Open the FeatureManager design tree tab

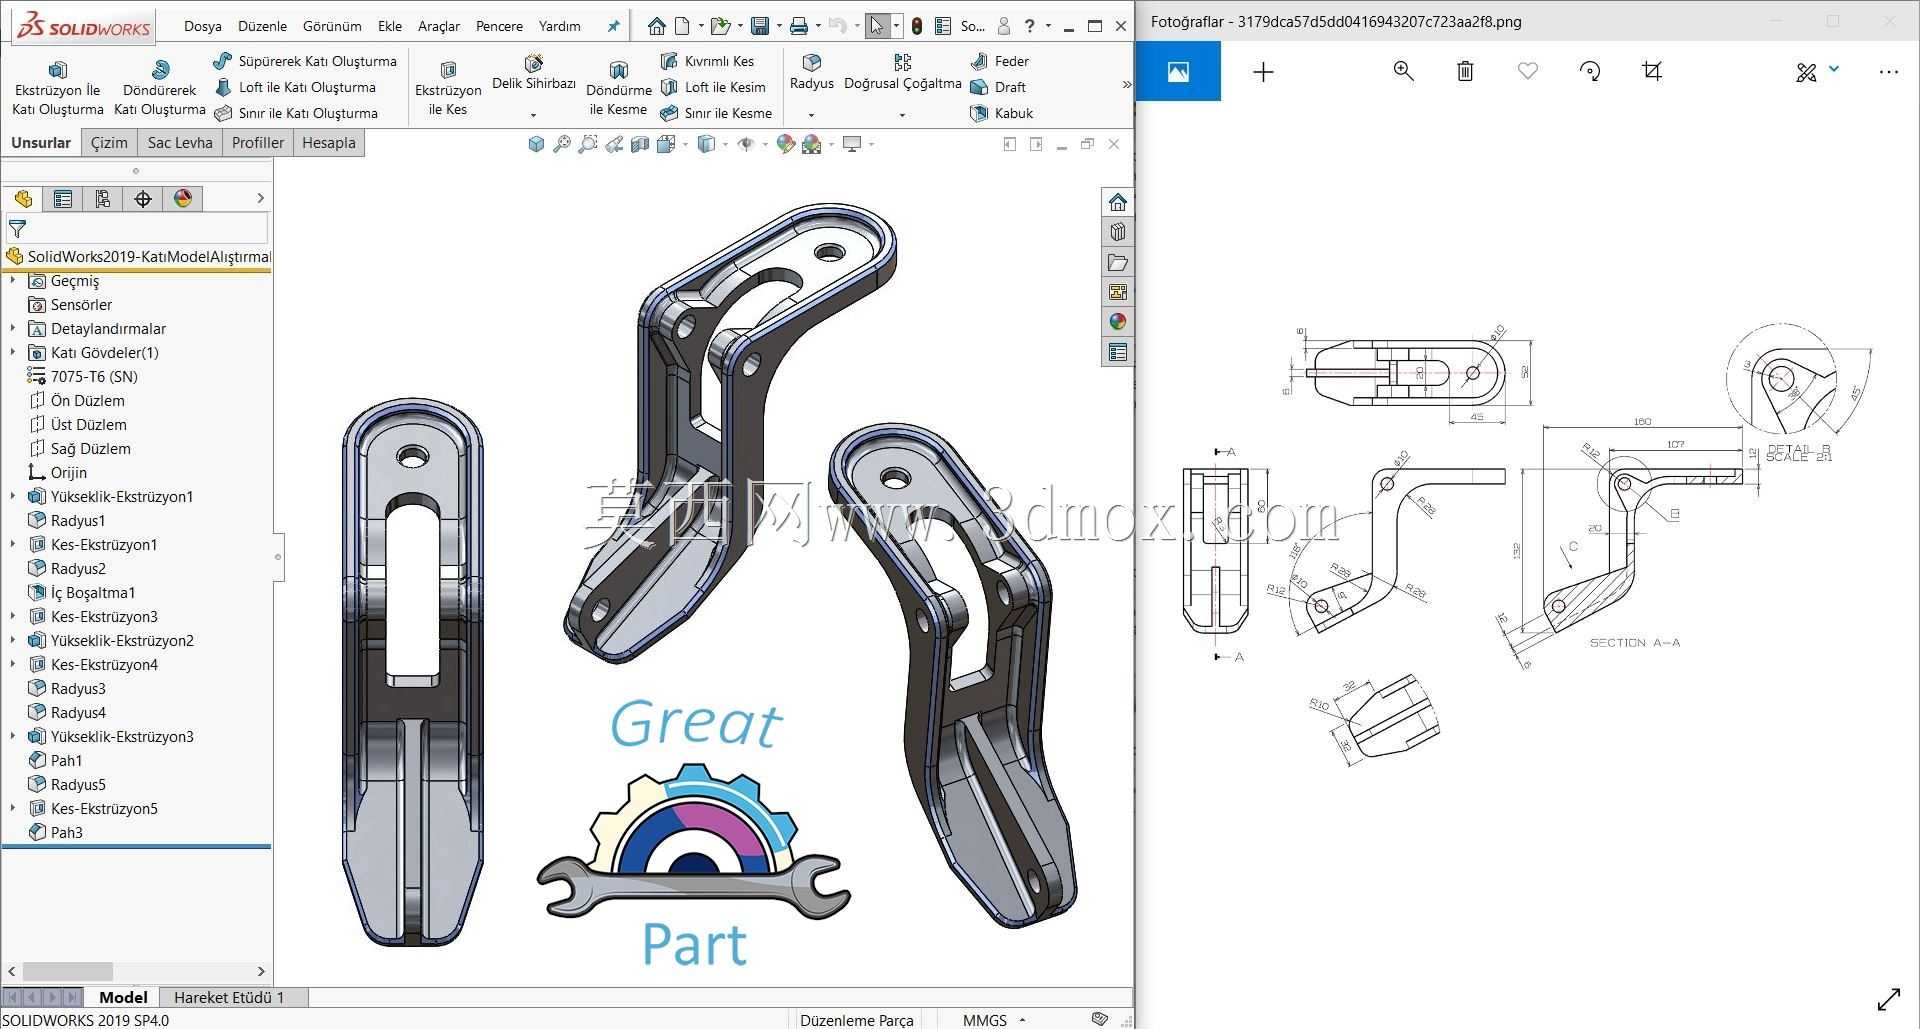23,199
